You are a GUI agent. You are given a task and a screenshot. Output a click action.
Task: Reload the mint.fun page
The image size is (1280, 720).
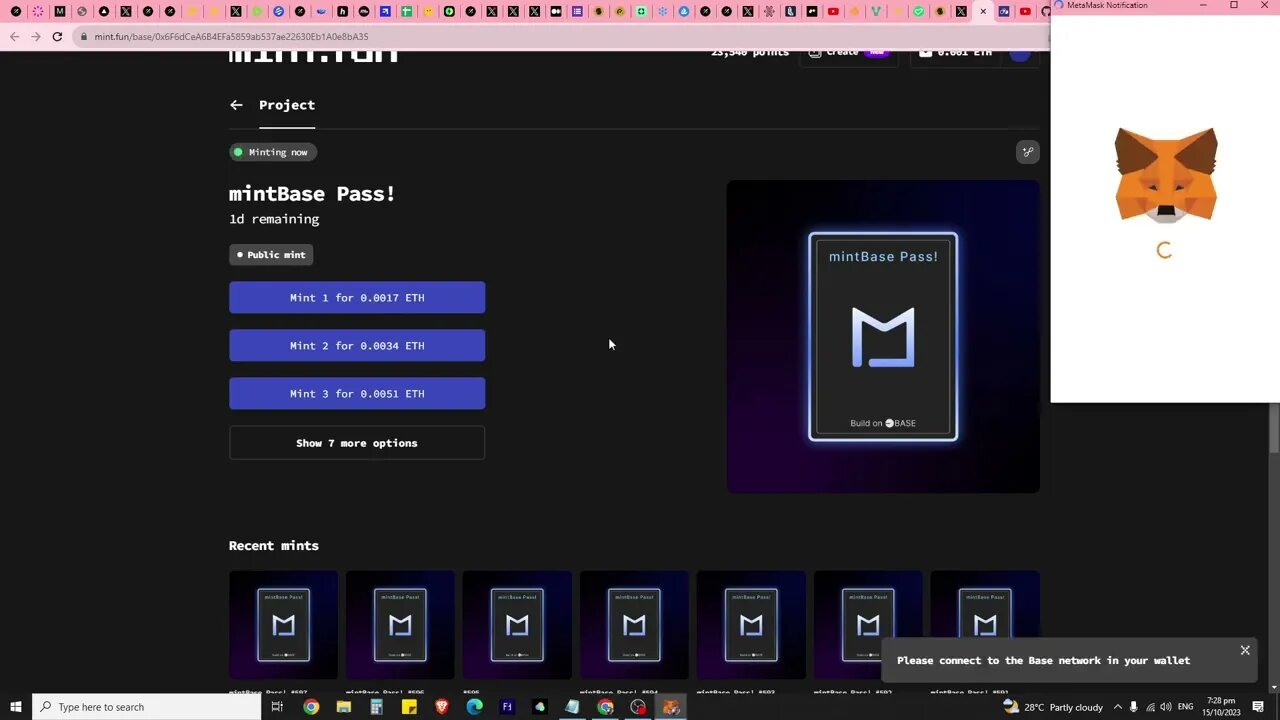tap(57, 37)
